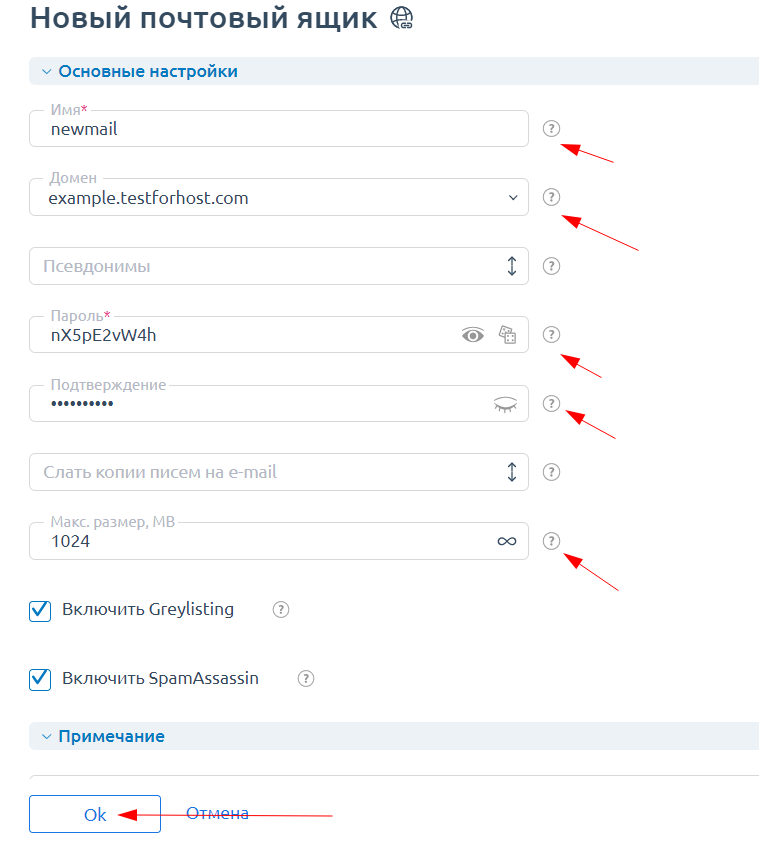Click the help icon next to Псевдонимы
Image resolution: width=759 pixels, height=844 pixels.
[x=551, y=266]
